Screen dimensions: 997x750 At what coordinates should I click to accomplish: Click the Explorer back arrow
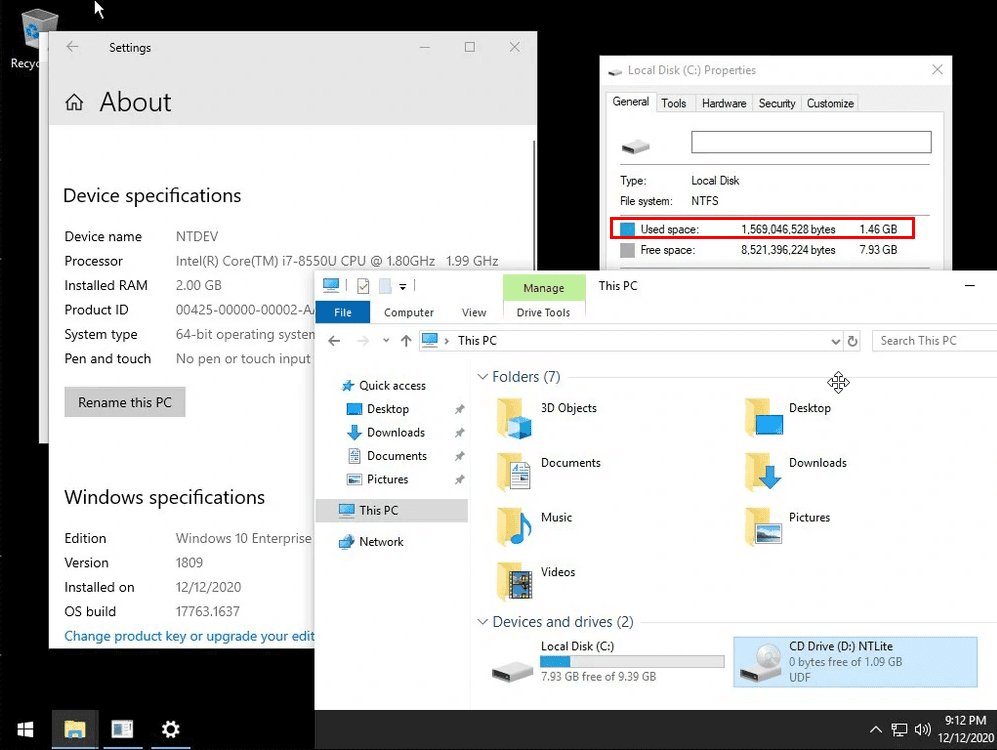(x=334, y=341)
